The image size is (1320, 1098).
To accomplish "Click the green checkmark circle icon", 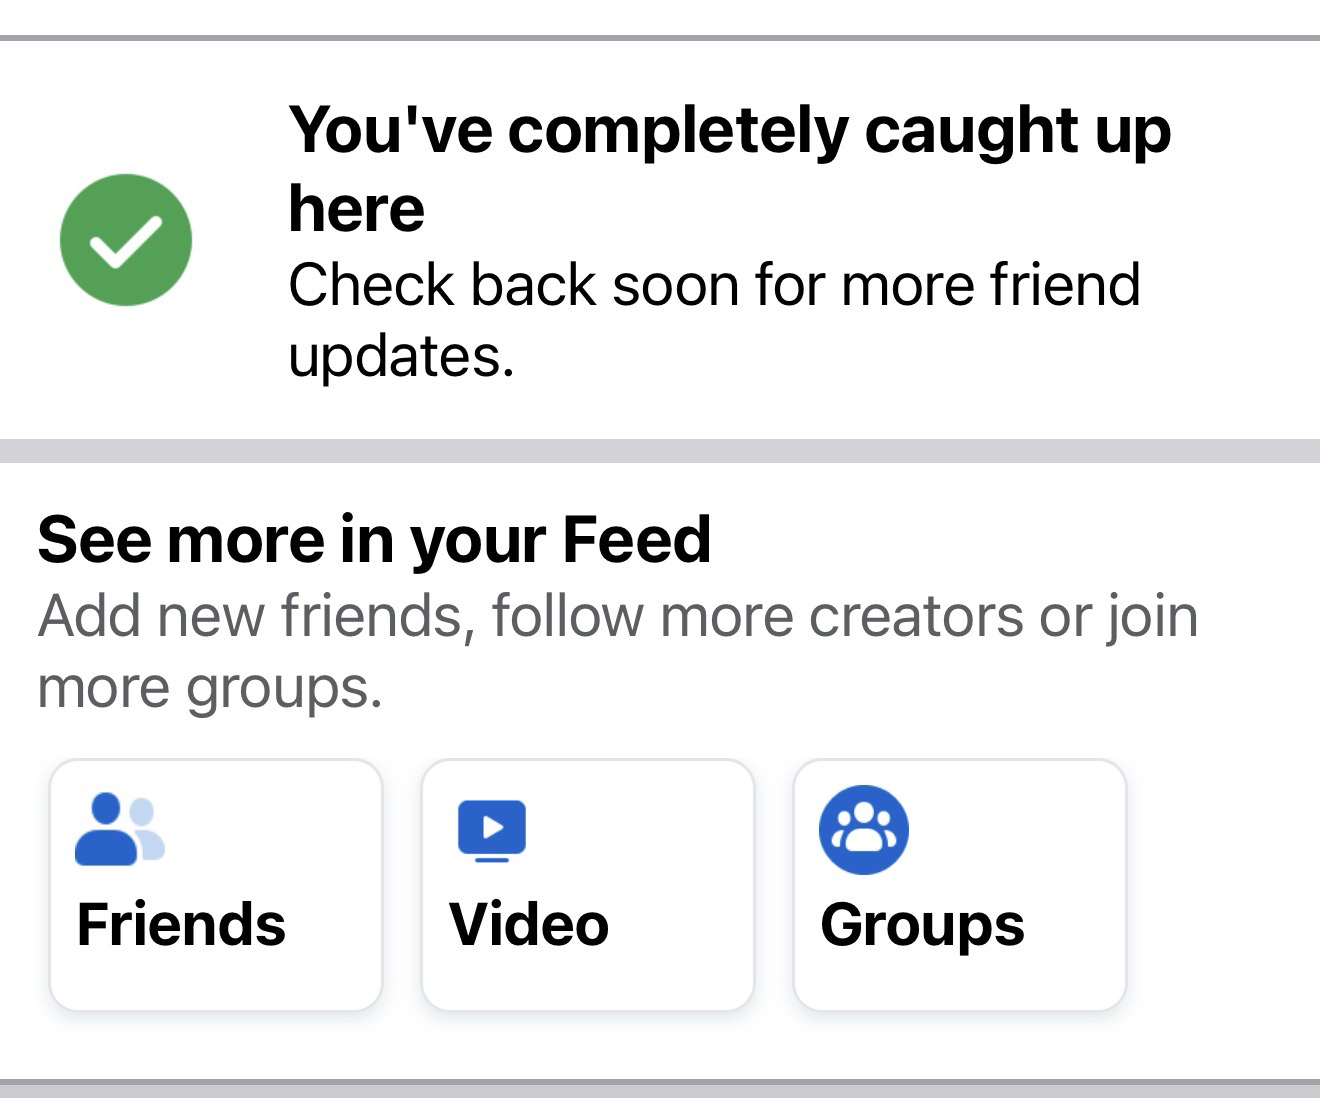I will 126,240.
